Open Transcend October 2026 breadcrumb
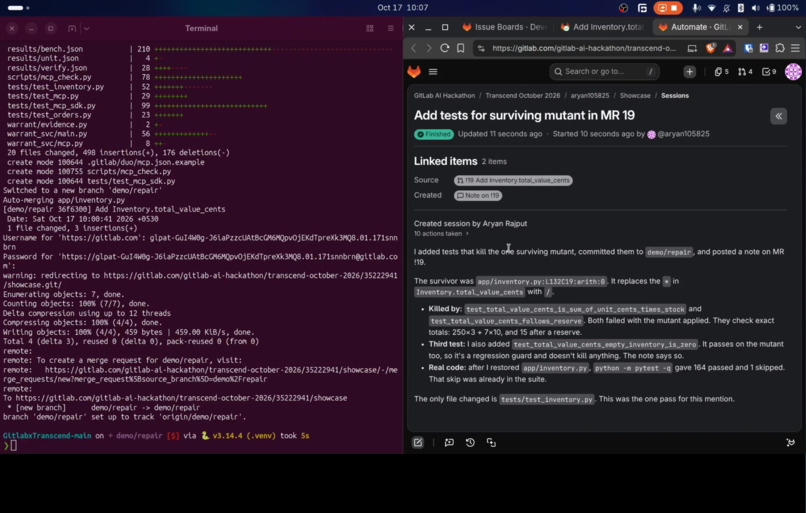This screenshot has height=513, width=806. click(522, 96)
